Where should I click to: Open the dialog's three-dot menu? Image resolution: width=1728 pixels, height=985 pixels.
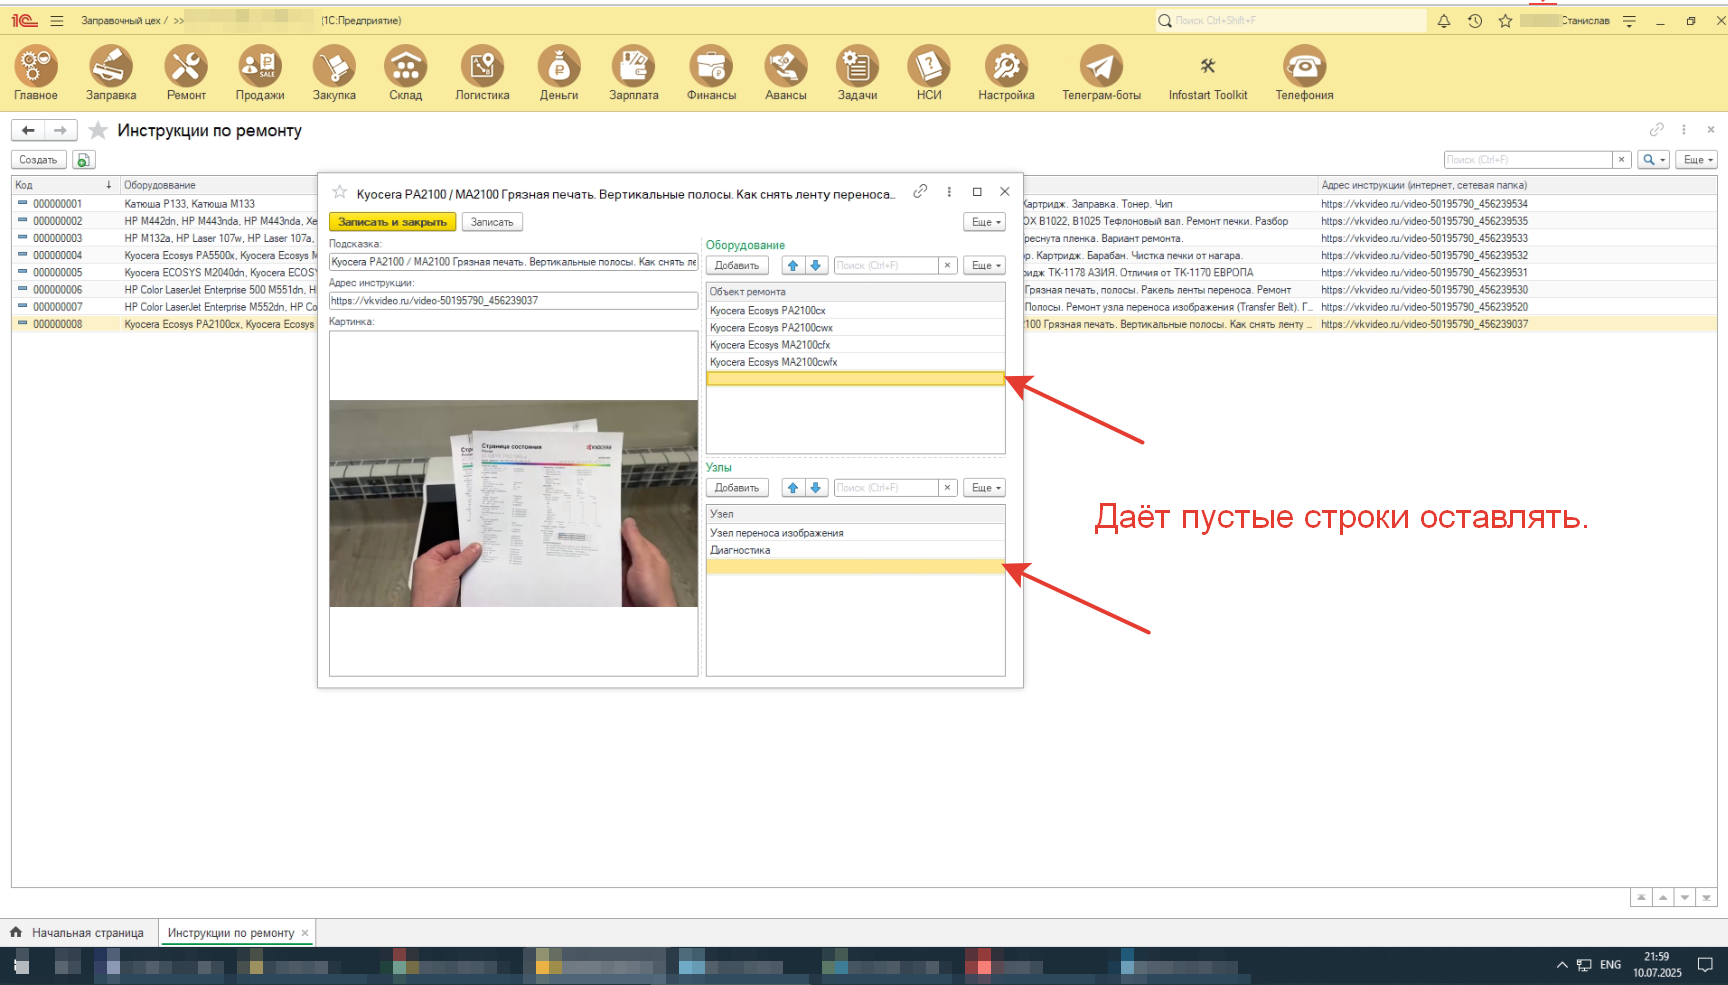click(x=949, y=192)
